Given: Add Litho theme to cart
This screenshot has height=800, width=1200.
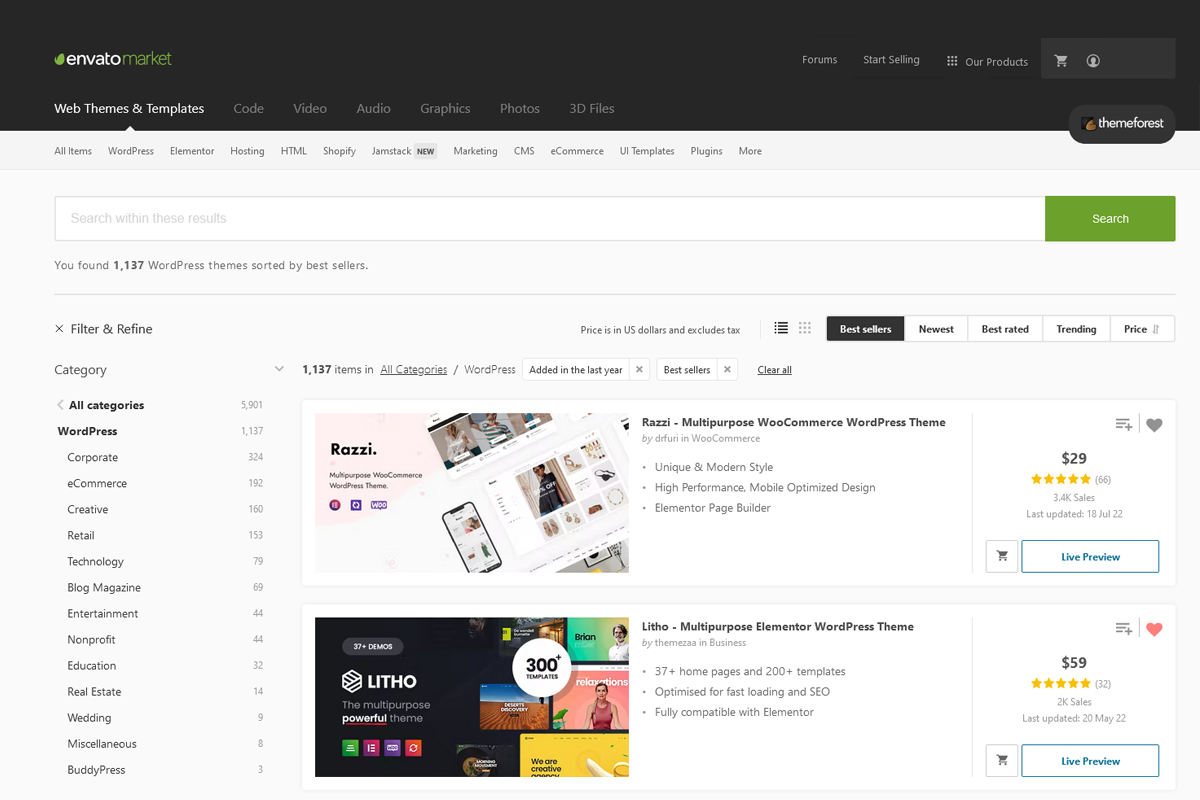Looking at the screenshot, I should click(x=1002, y=760).
